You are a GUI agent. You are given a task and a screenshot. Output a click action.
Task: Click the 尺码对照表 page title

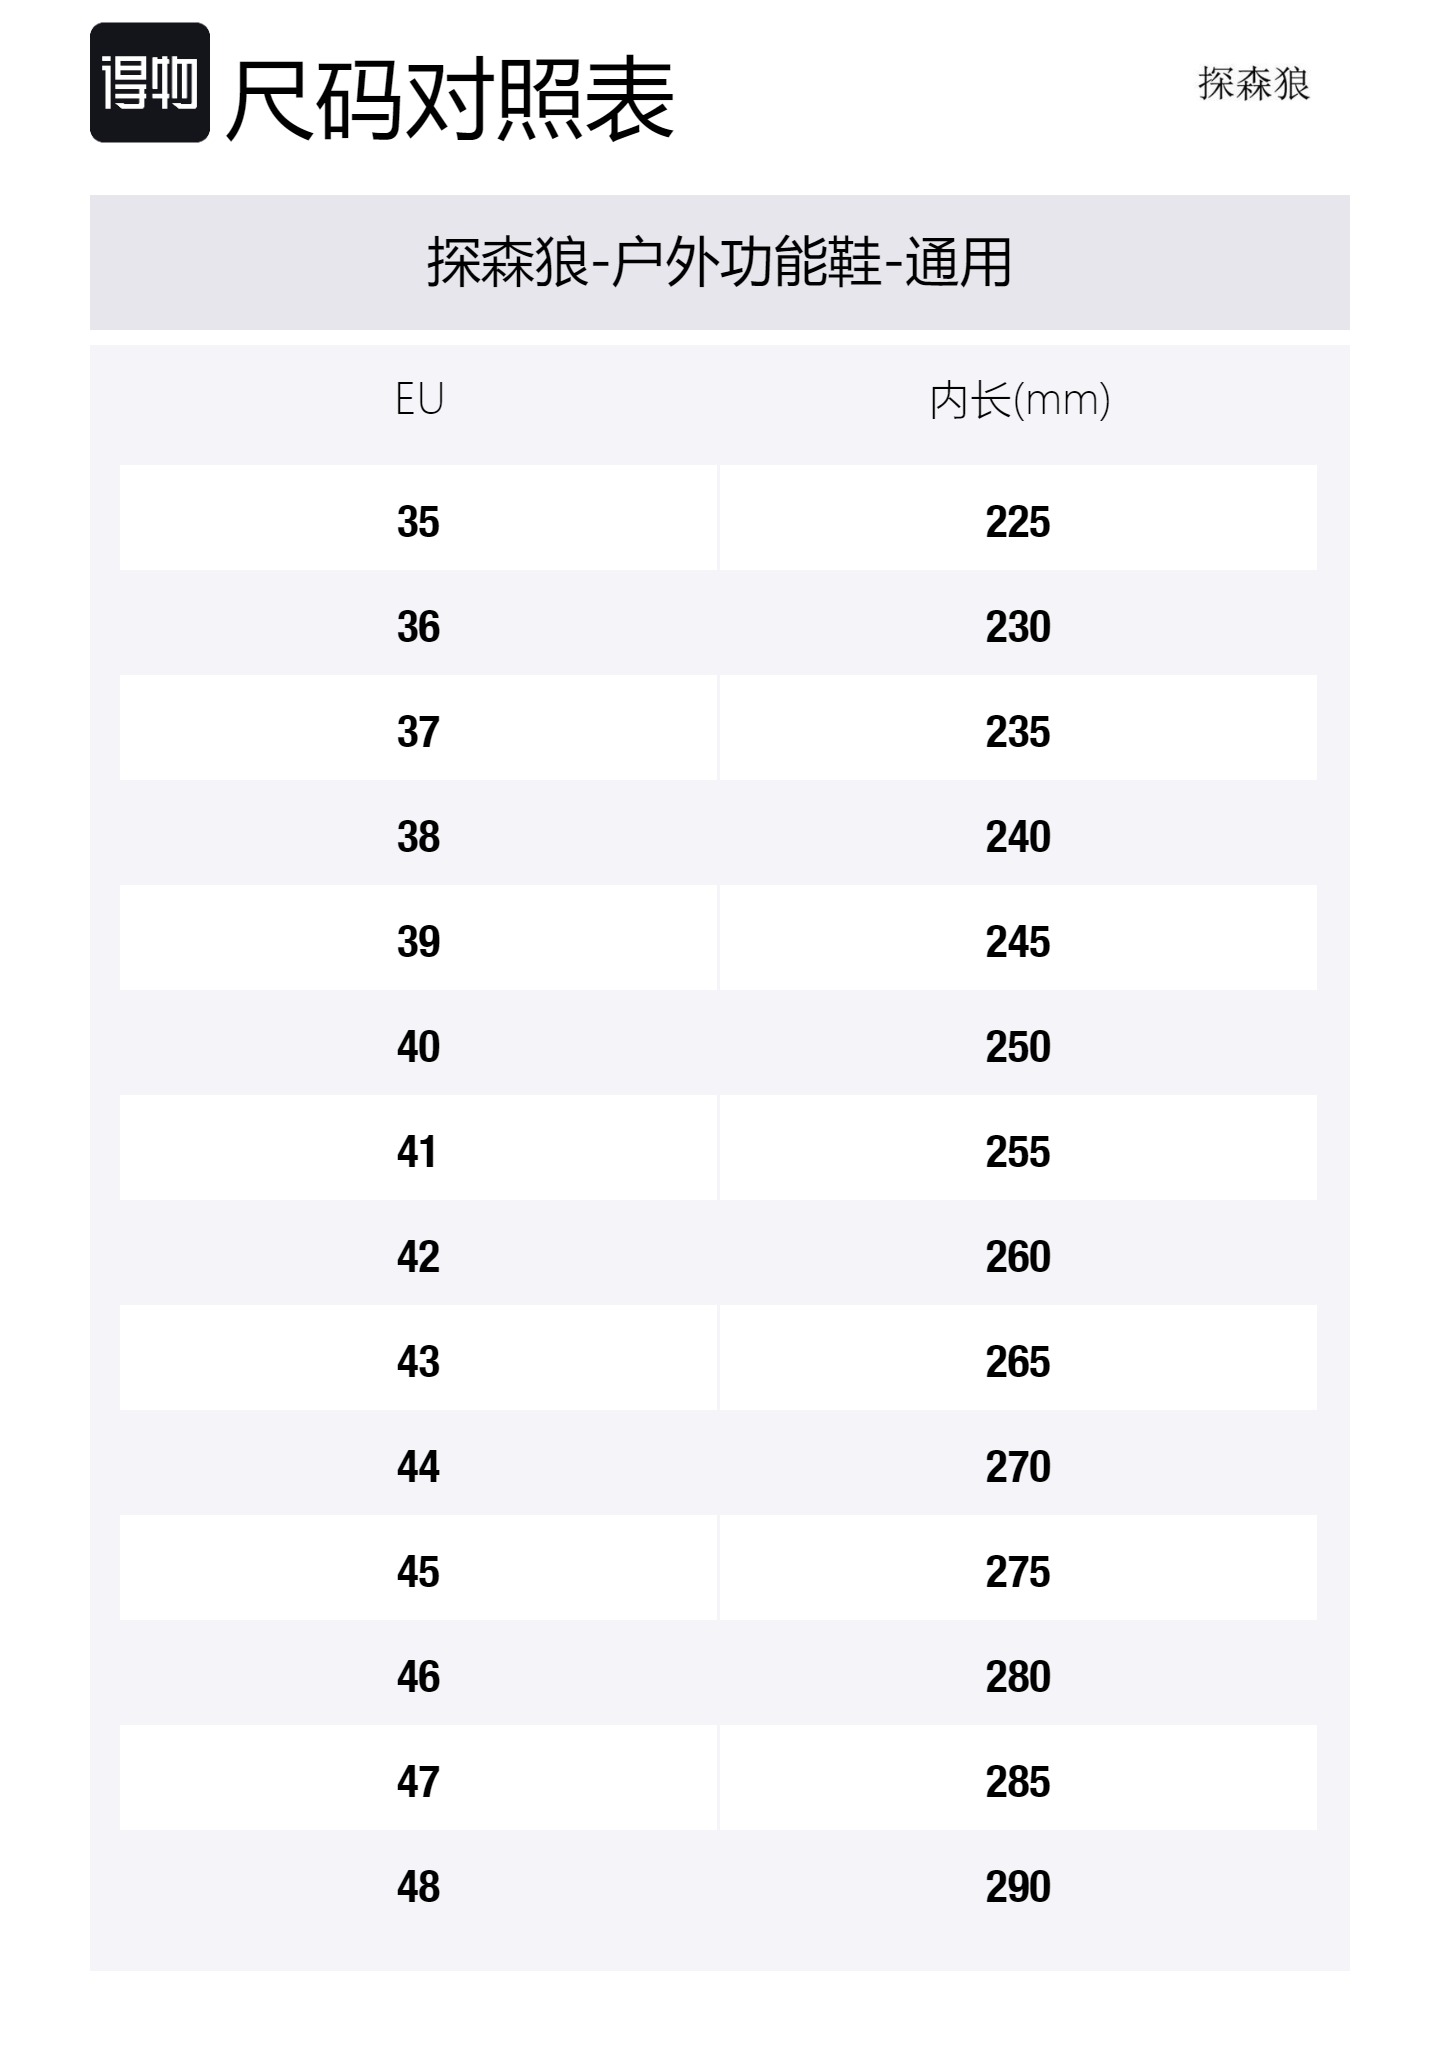(x=450, y=100)
